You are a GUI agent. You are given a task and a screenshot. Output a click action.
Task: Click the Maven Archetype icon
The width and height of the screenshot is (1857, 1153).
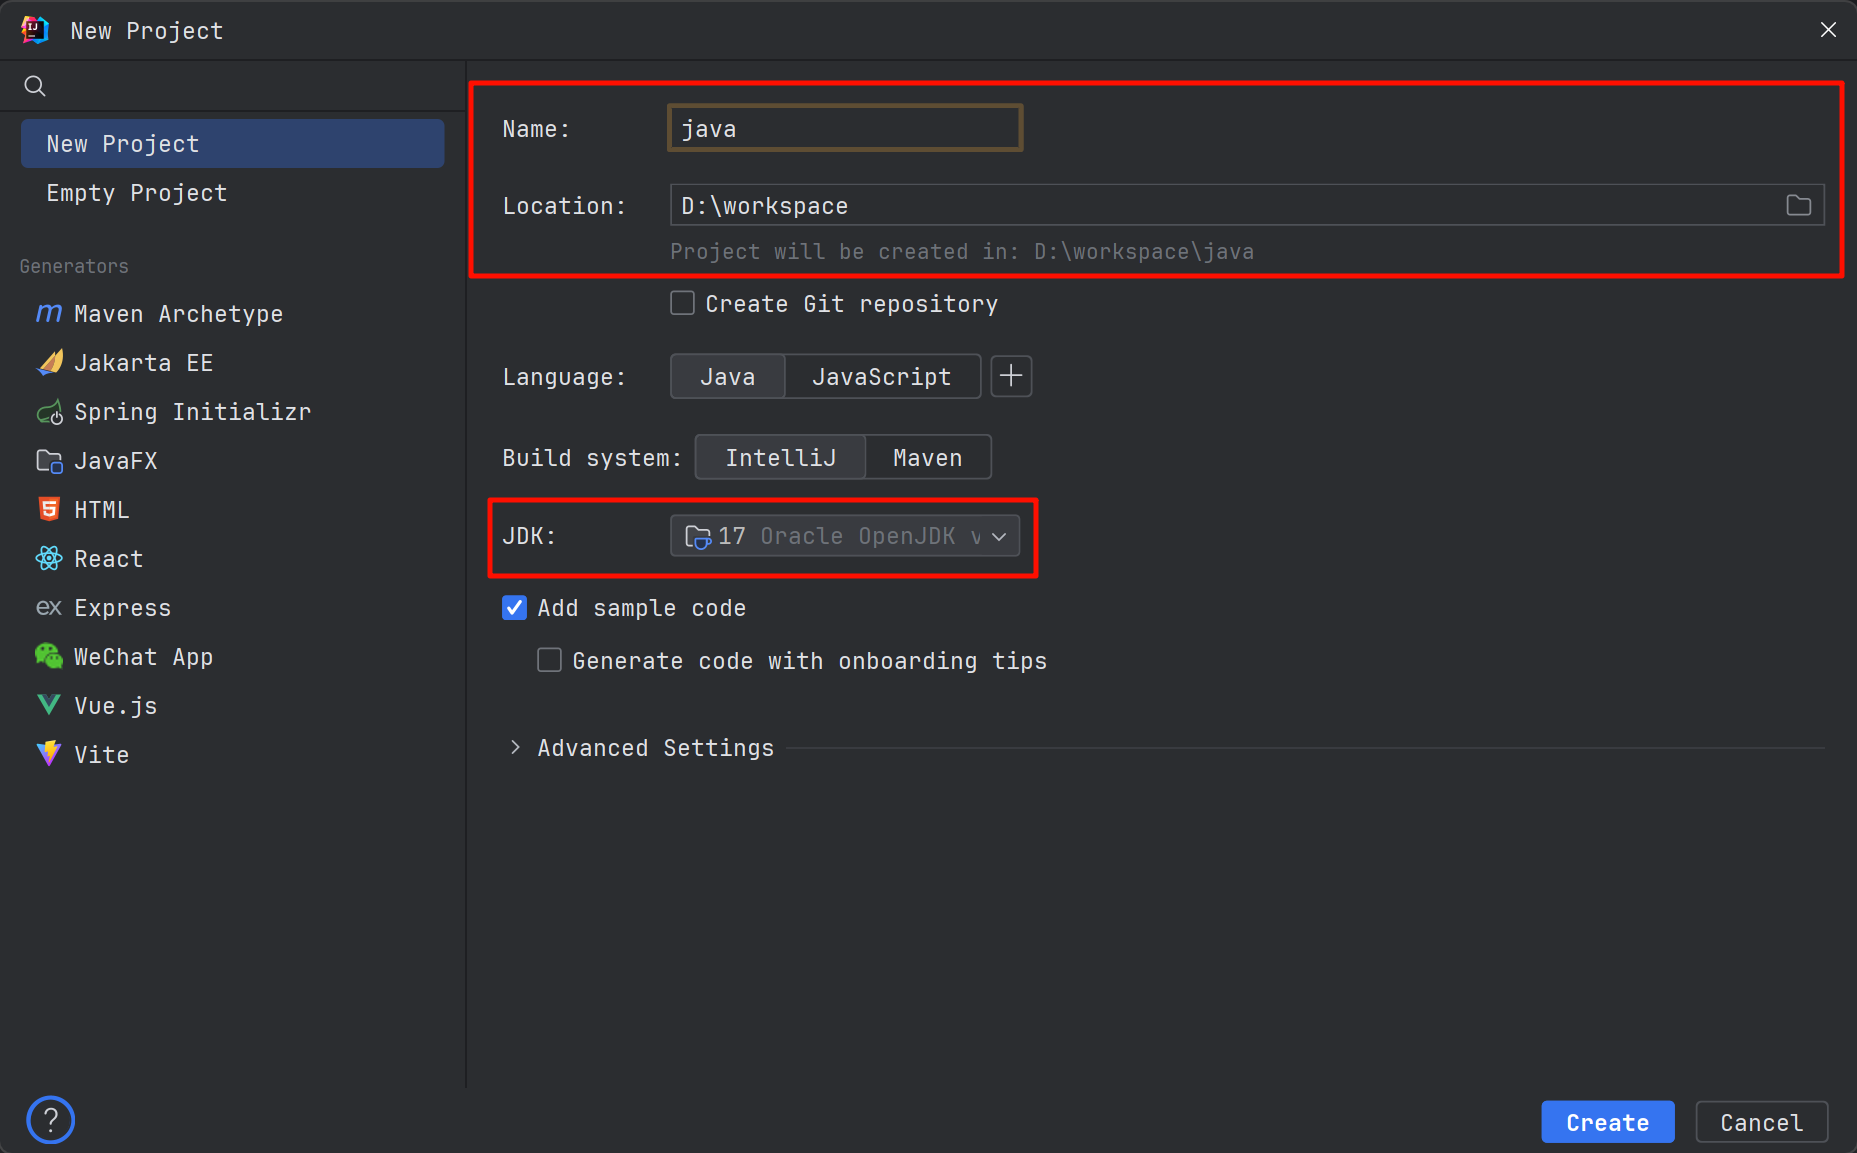[x=49, y=314]
